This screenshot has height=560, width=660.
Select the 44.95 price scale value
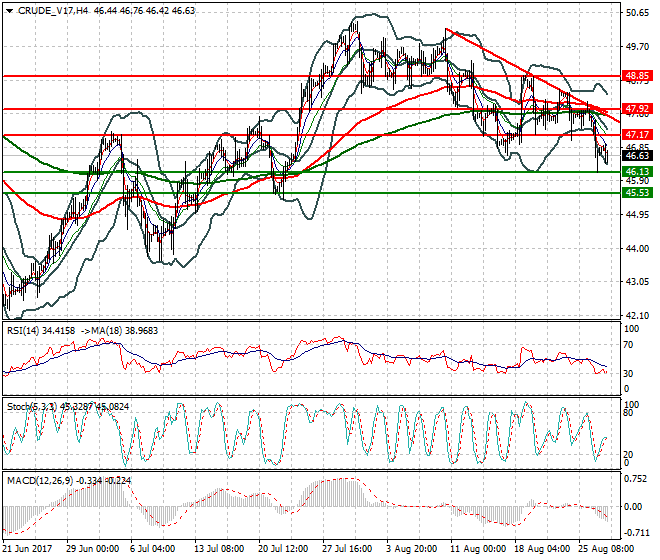click(x=637, y=215)
